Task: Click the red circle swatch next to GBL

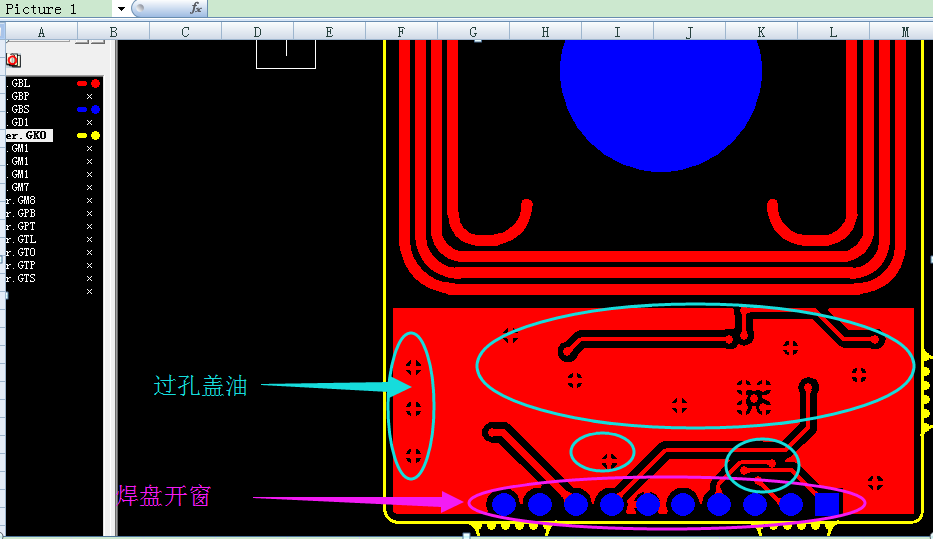Action: tap(95, 83)
